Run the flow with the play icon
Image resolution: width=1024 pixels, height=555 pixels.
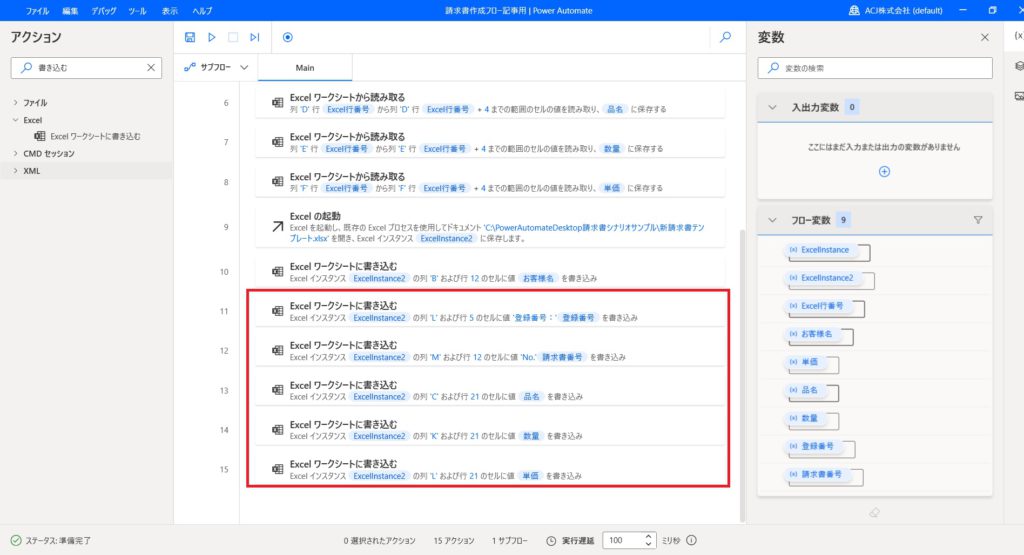coord(211,37)
